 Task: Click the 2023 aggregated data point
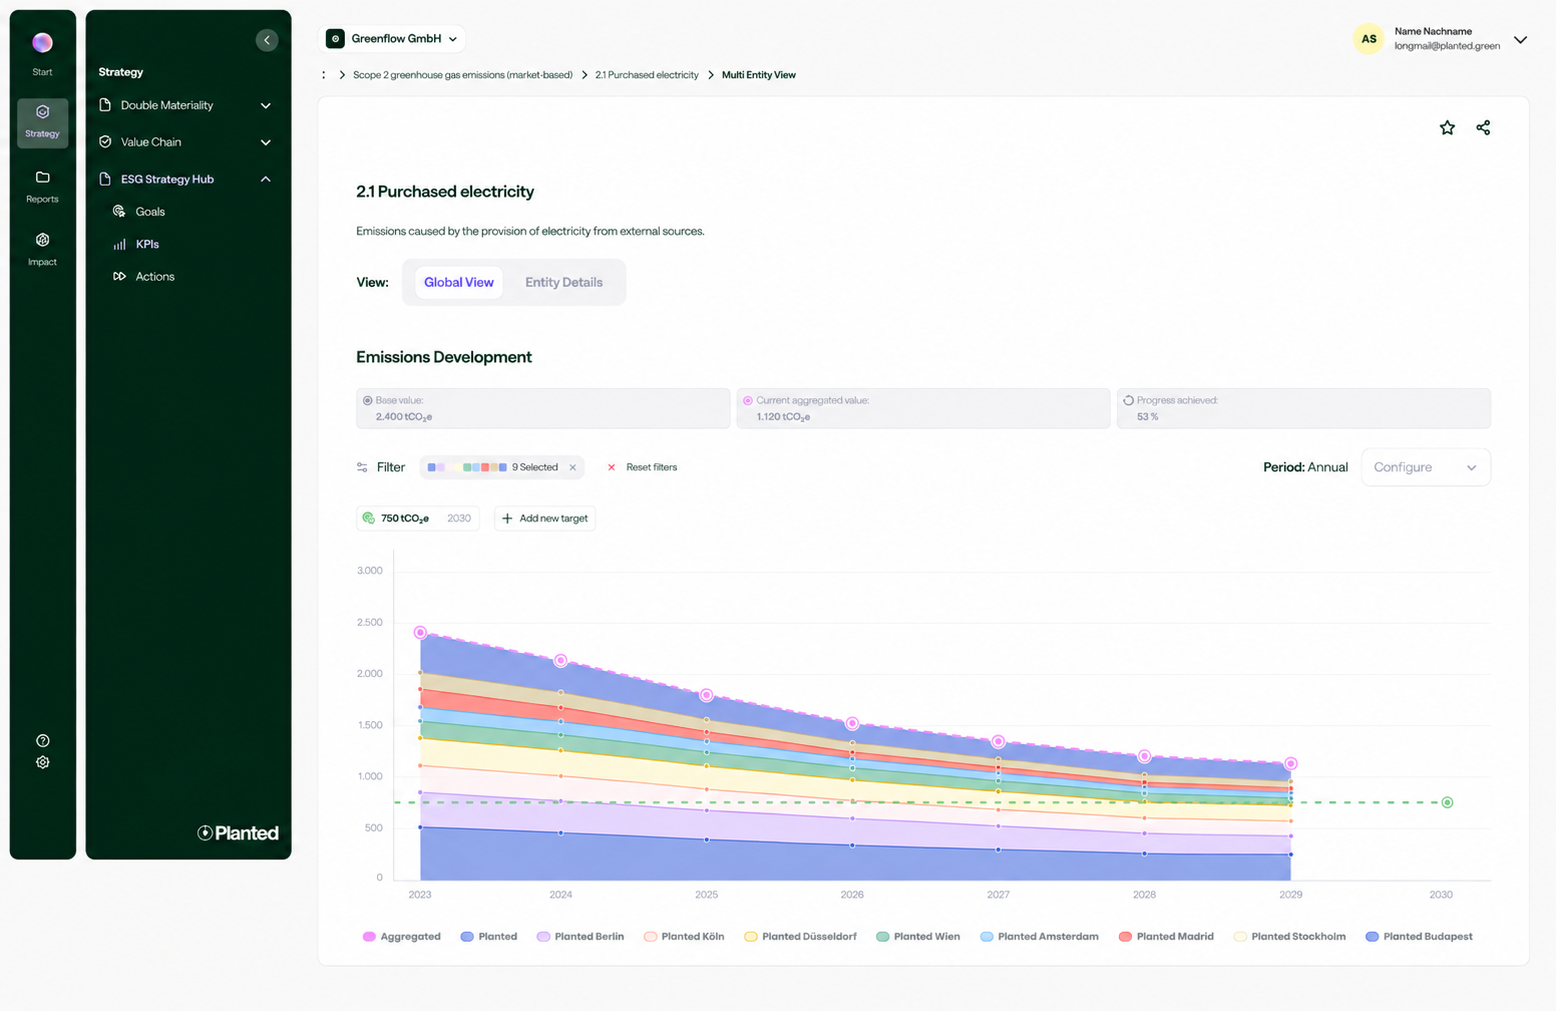tap(420, 632)
